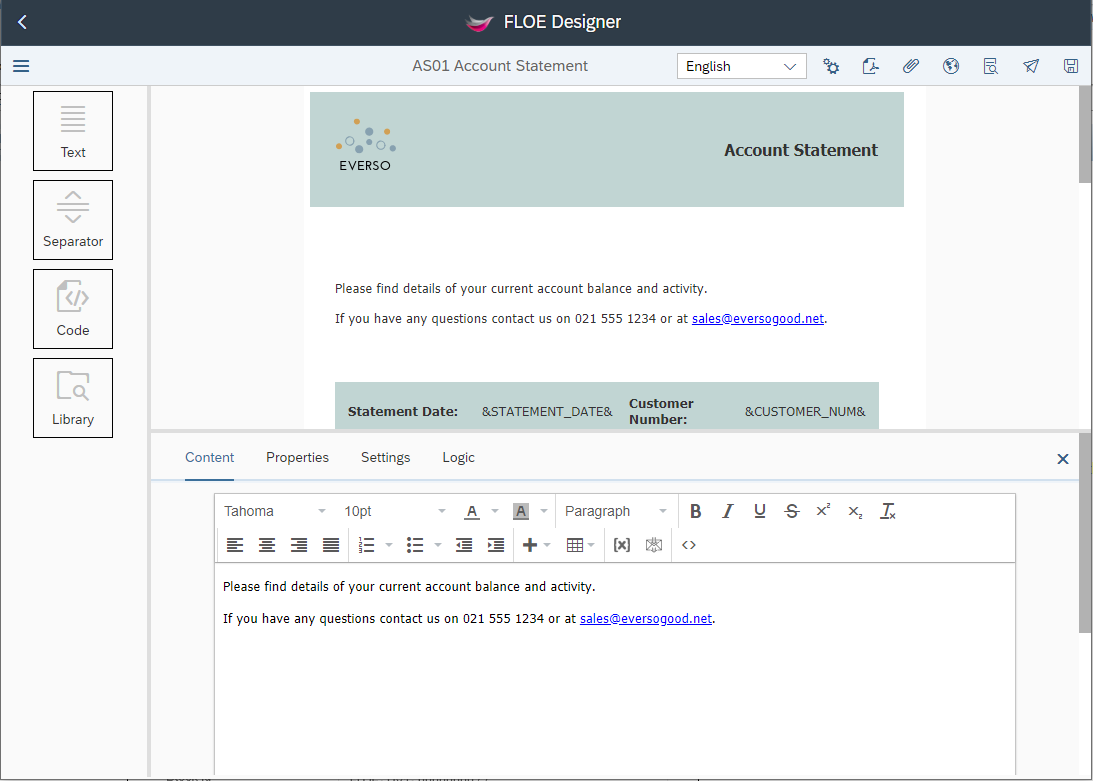
Task: Open the Logic tab
Action: pyautogui.click(x=458, y=457)
